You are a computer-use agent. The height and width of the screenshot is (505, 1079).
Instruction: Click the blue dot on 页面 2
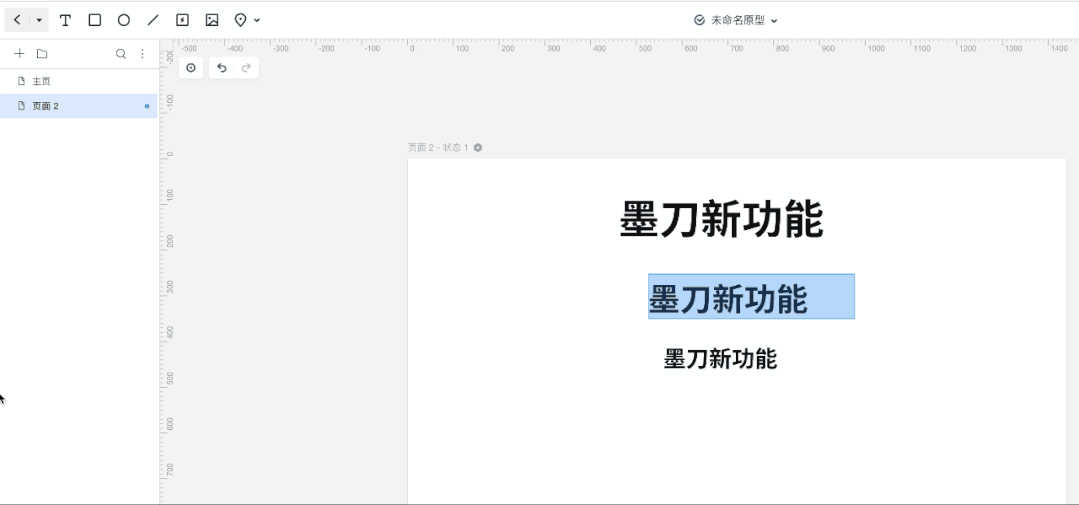[x=147, y=106]
